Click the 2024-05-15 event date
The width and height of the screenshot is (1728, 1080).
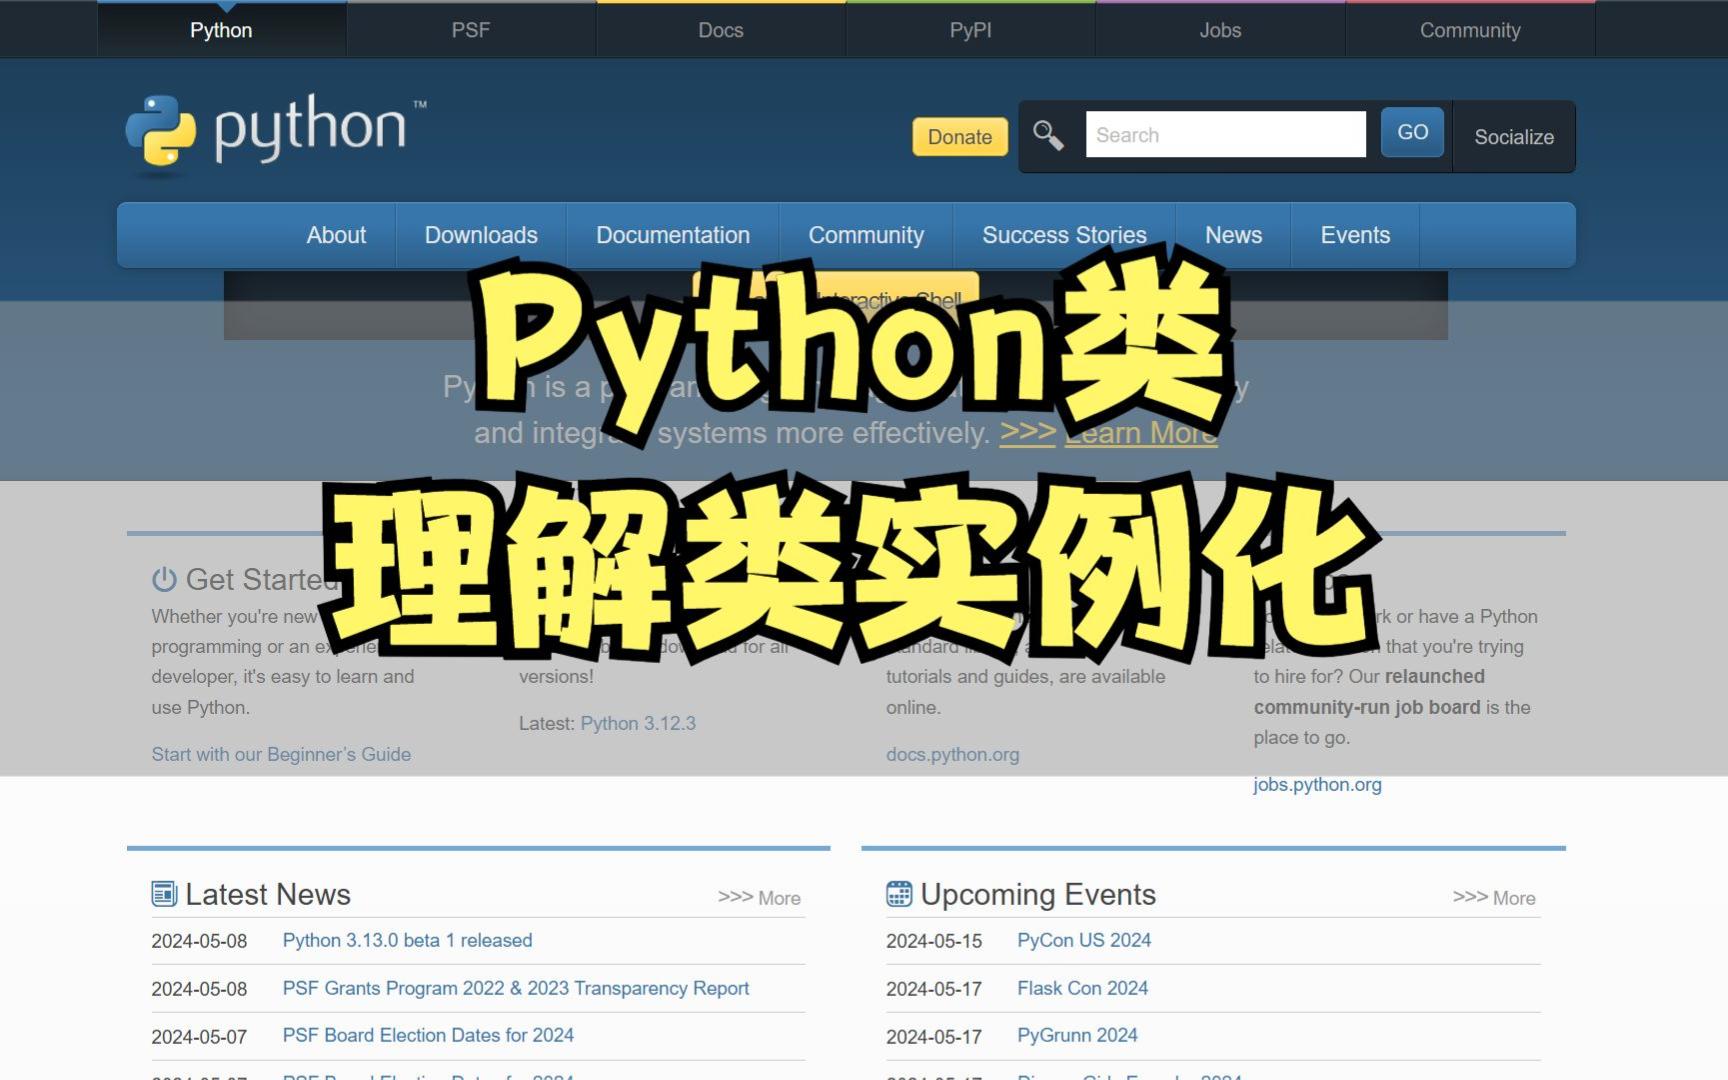934,941
